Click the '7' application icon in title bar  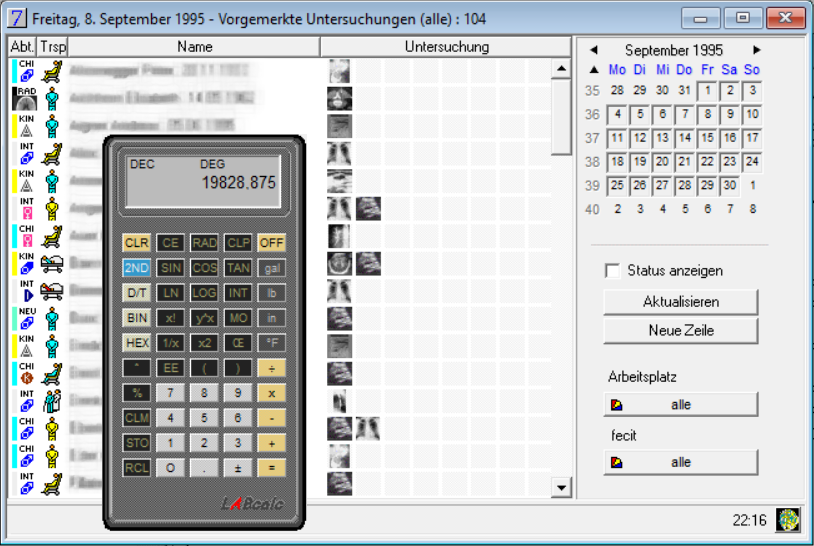coord(17,18)
